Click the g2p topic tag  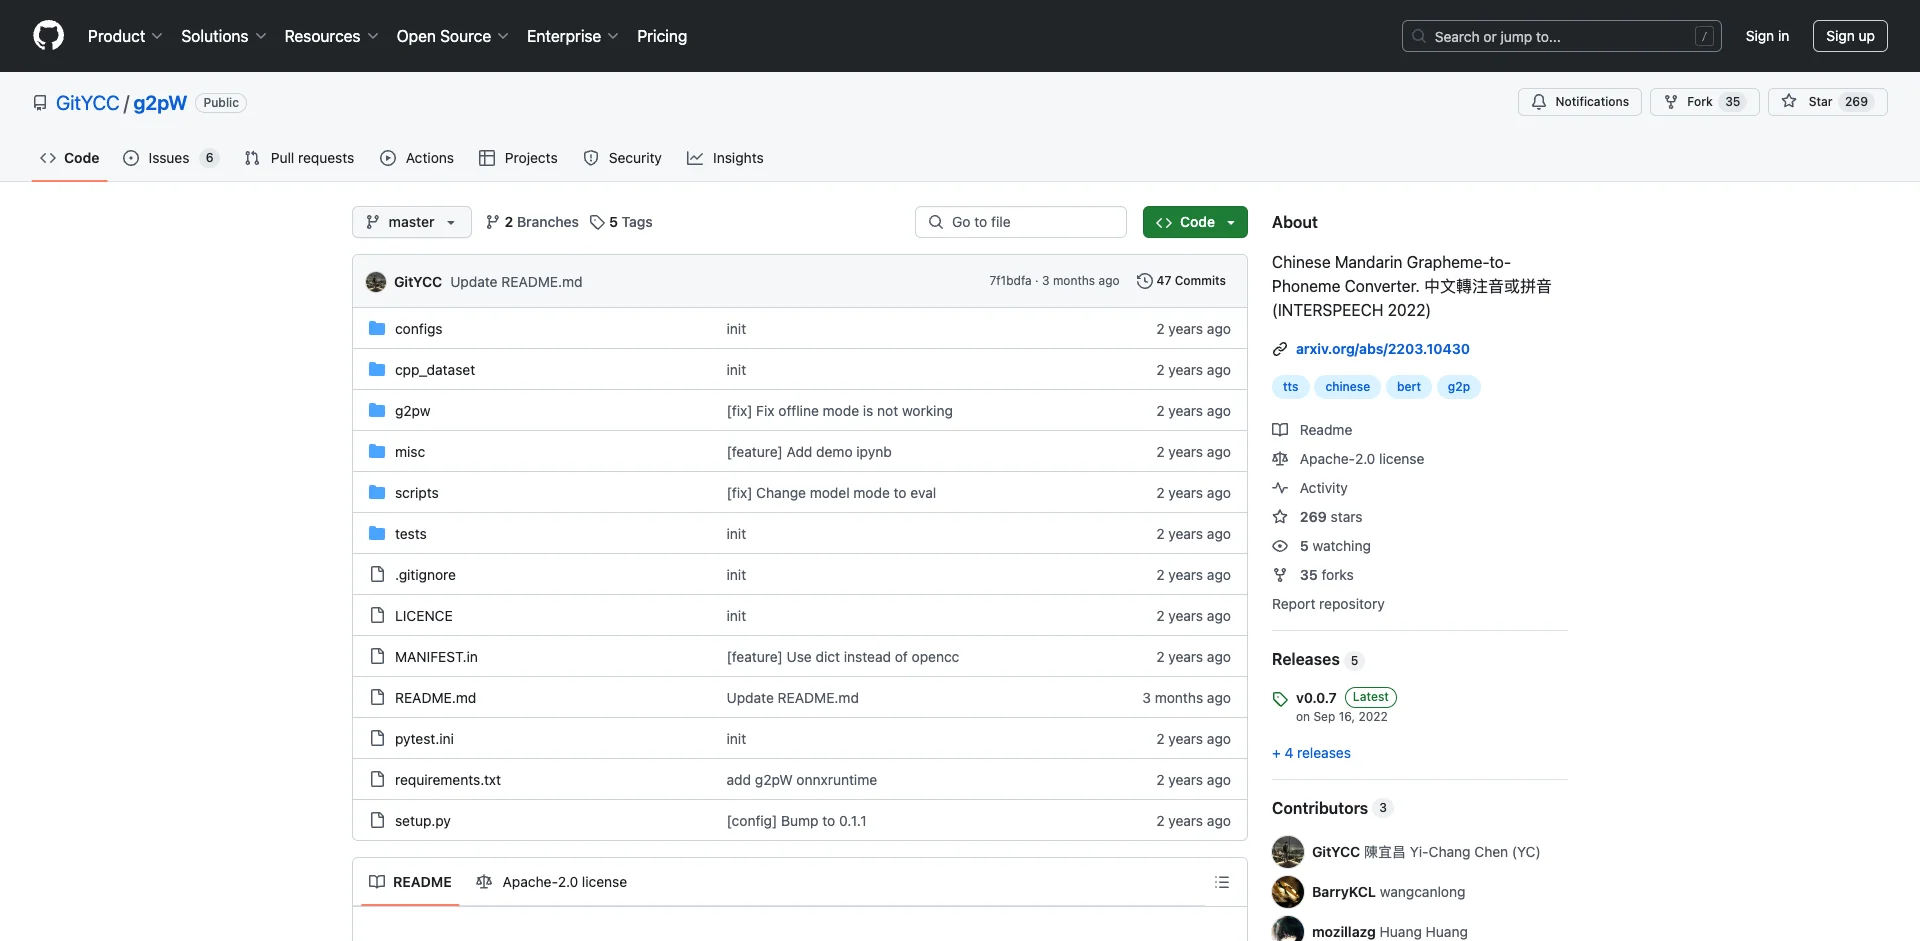coord(1459,387)
